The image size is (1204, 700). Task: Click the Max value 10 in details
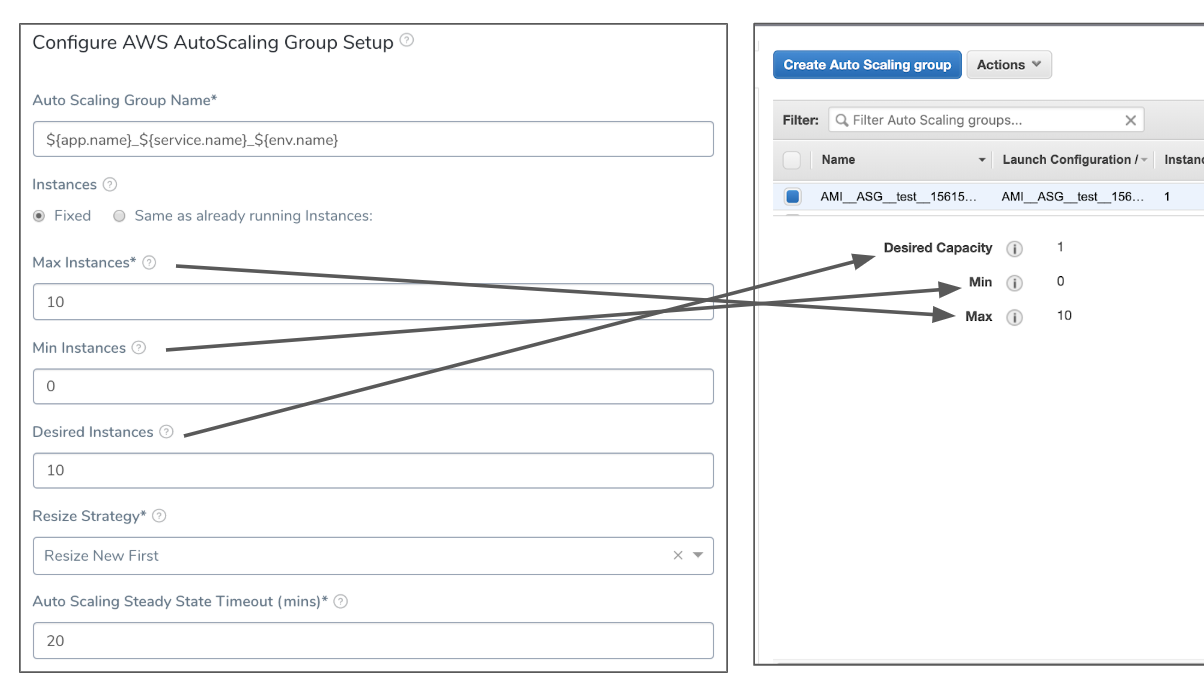(x=1064, y=315)
